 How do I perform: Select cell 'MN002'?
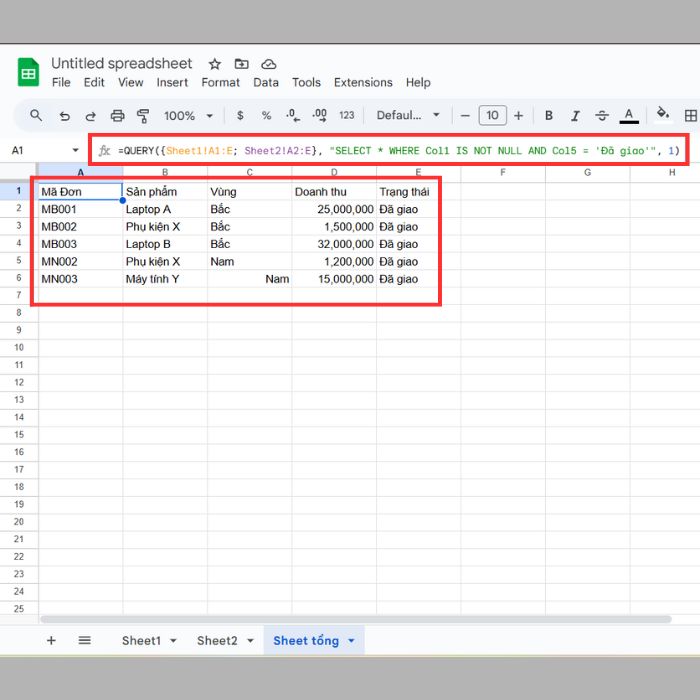(x=80, y=261)
